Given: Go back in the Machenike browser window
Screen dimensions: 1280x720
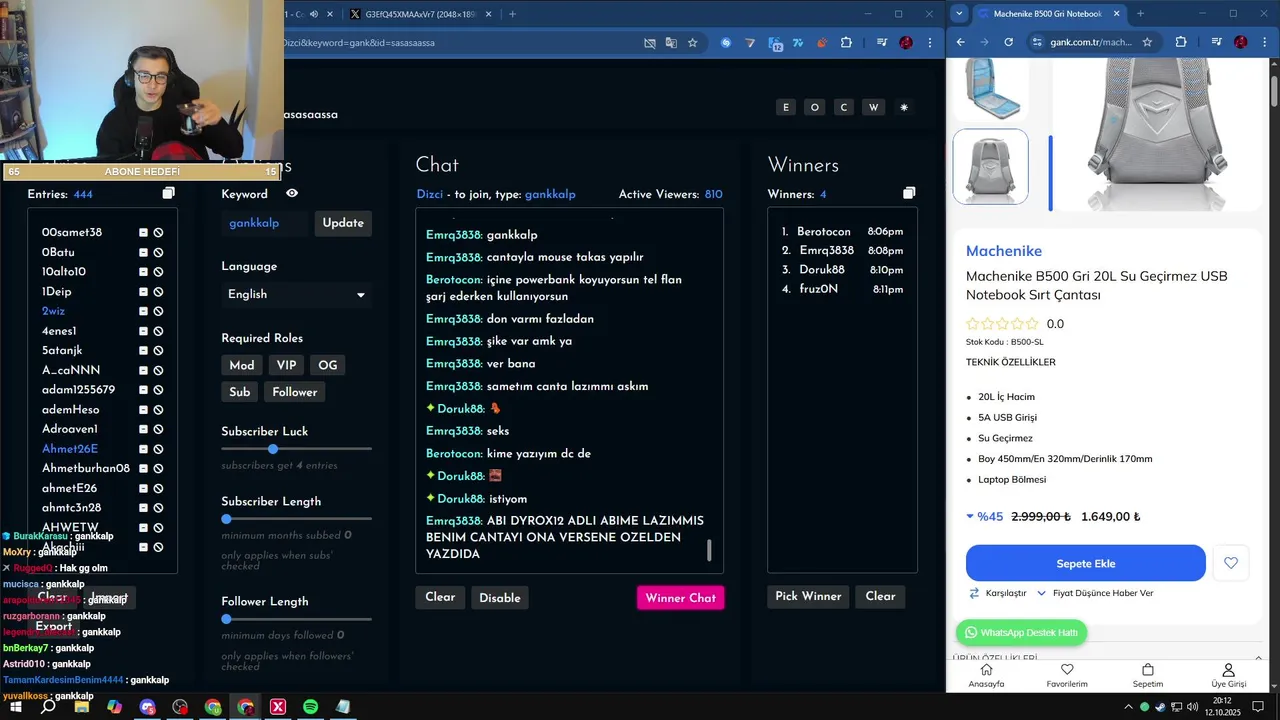Looking at the screenshot, I should (x=961, y=42).
